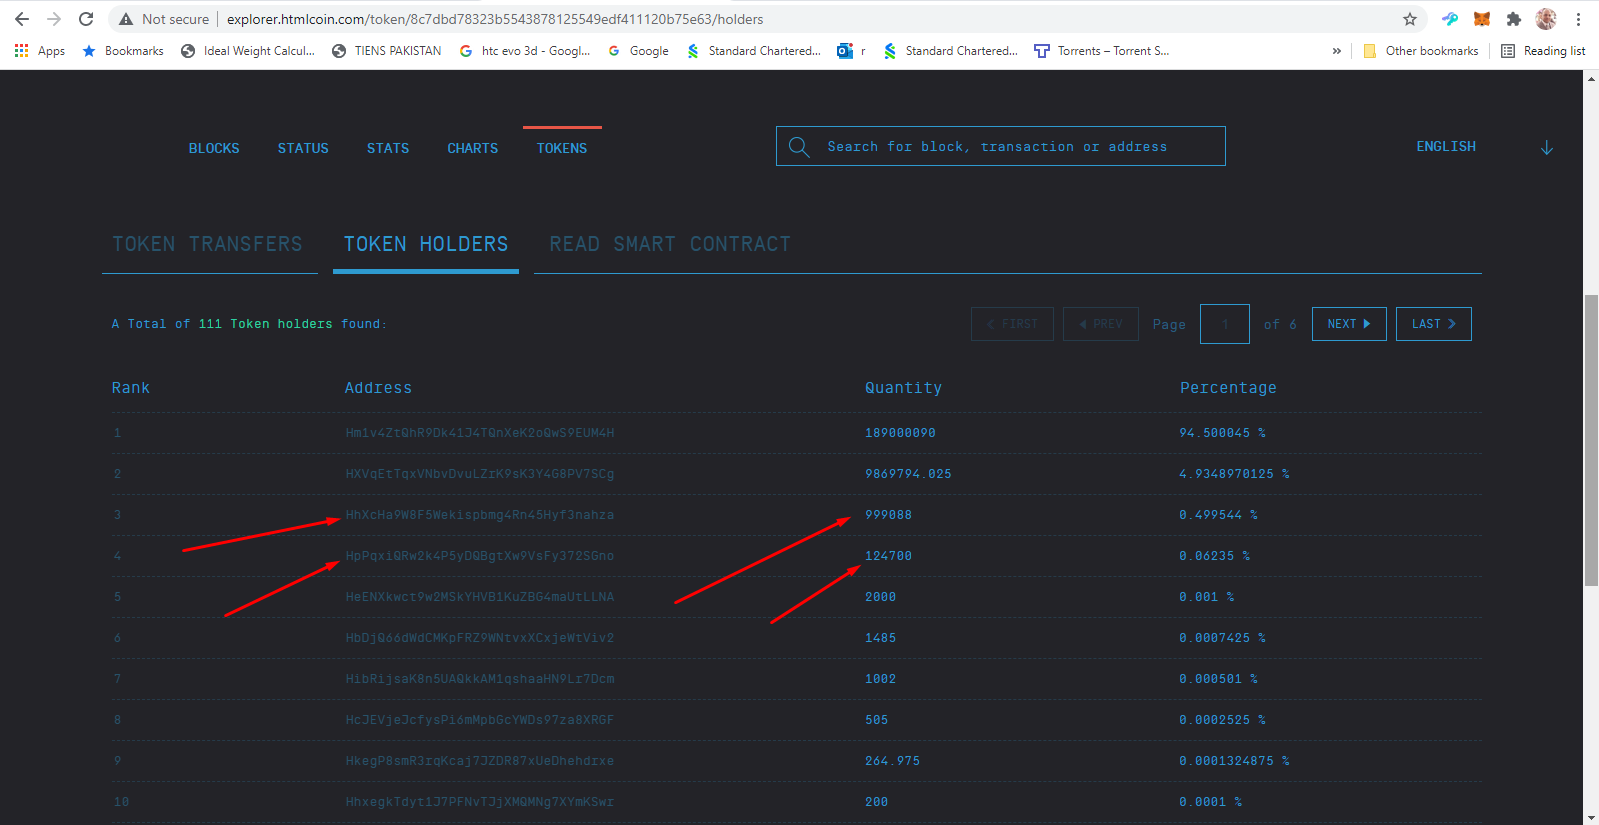Focus the block/transaction search field
This screenshot has height=825, width=1599.
(x=1001, y=146)
